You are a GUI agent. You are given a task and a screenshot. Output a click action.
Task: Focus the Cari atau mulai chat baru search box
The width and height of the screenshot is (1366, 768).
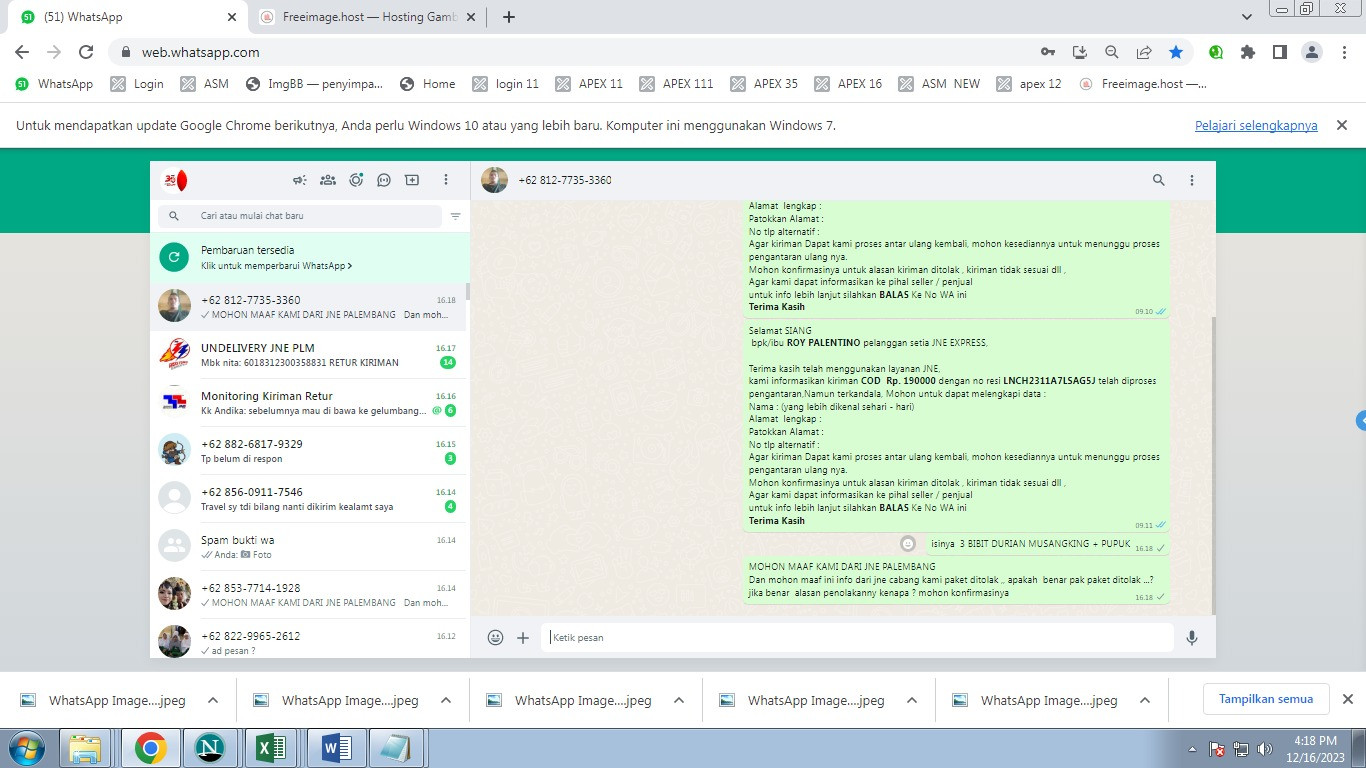pos(299,216)
